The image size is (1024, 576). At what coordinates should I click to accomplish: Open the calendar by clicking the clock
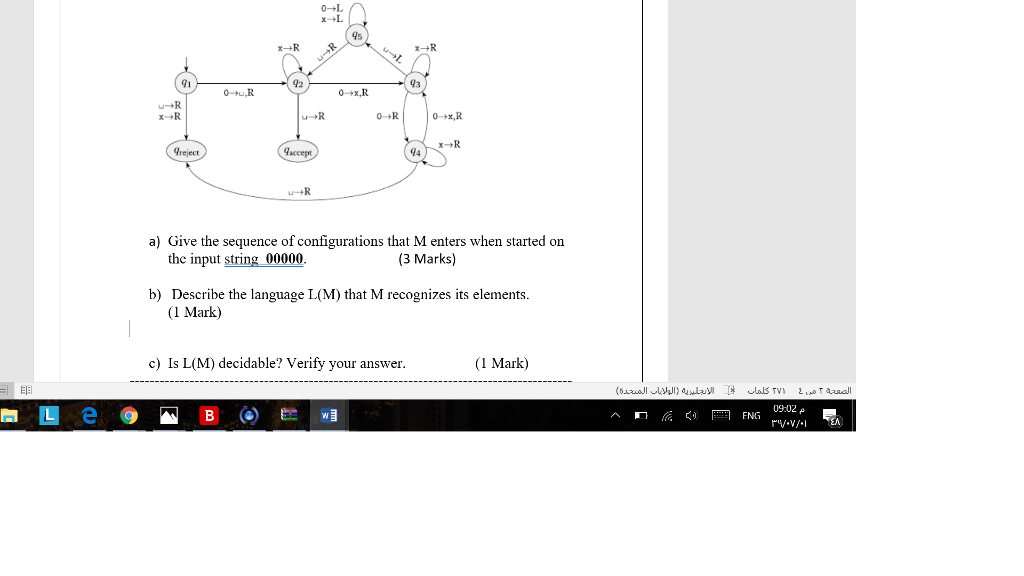(788, 414)
